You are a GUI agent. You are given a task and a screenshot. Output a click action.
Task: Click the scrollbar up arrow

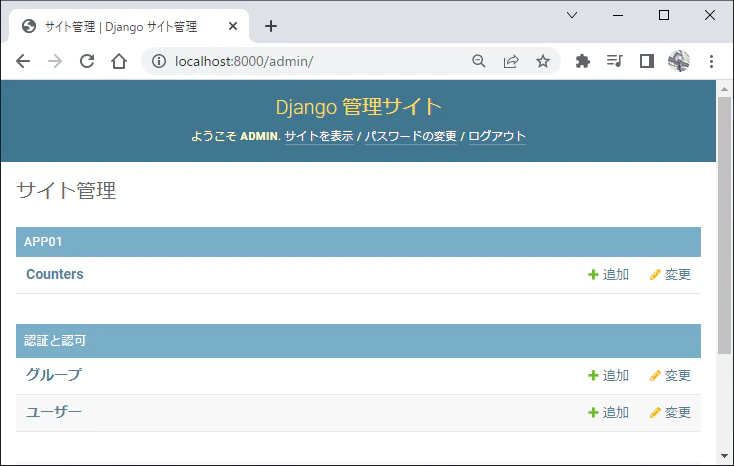(724, 89)
